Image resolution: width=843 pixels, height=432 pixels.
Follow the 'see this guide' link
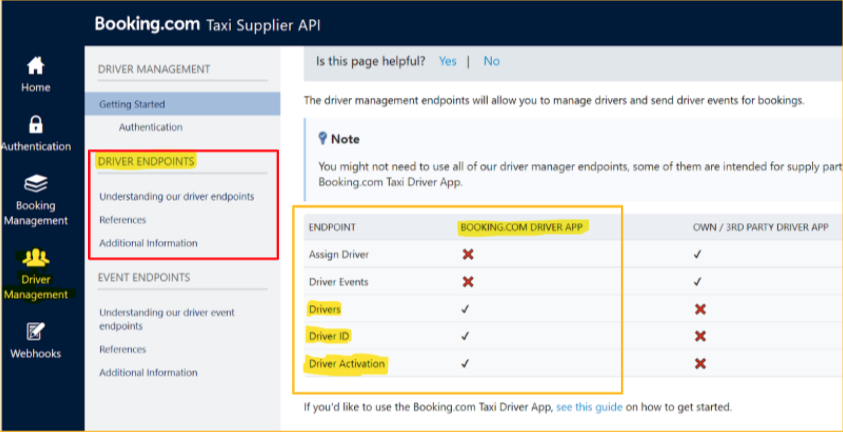coord(589,407)
